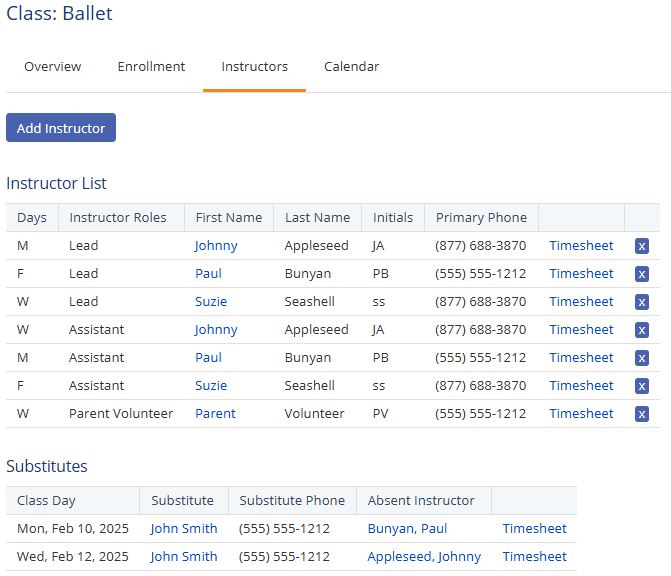Open the Enrollment tab

pos(151,67)
